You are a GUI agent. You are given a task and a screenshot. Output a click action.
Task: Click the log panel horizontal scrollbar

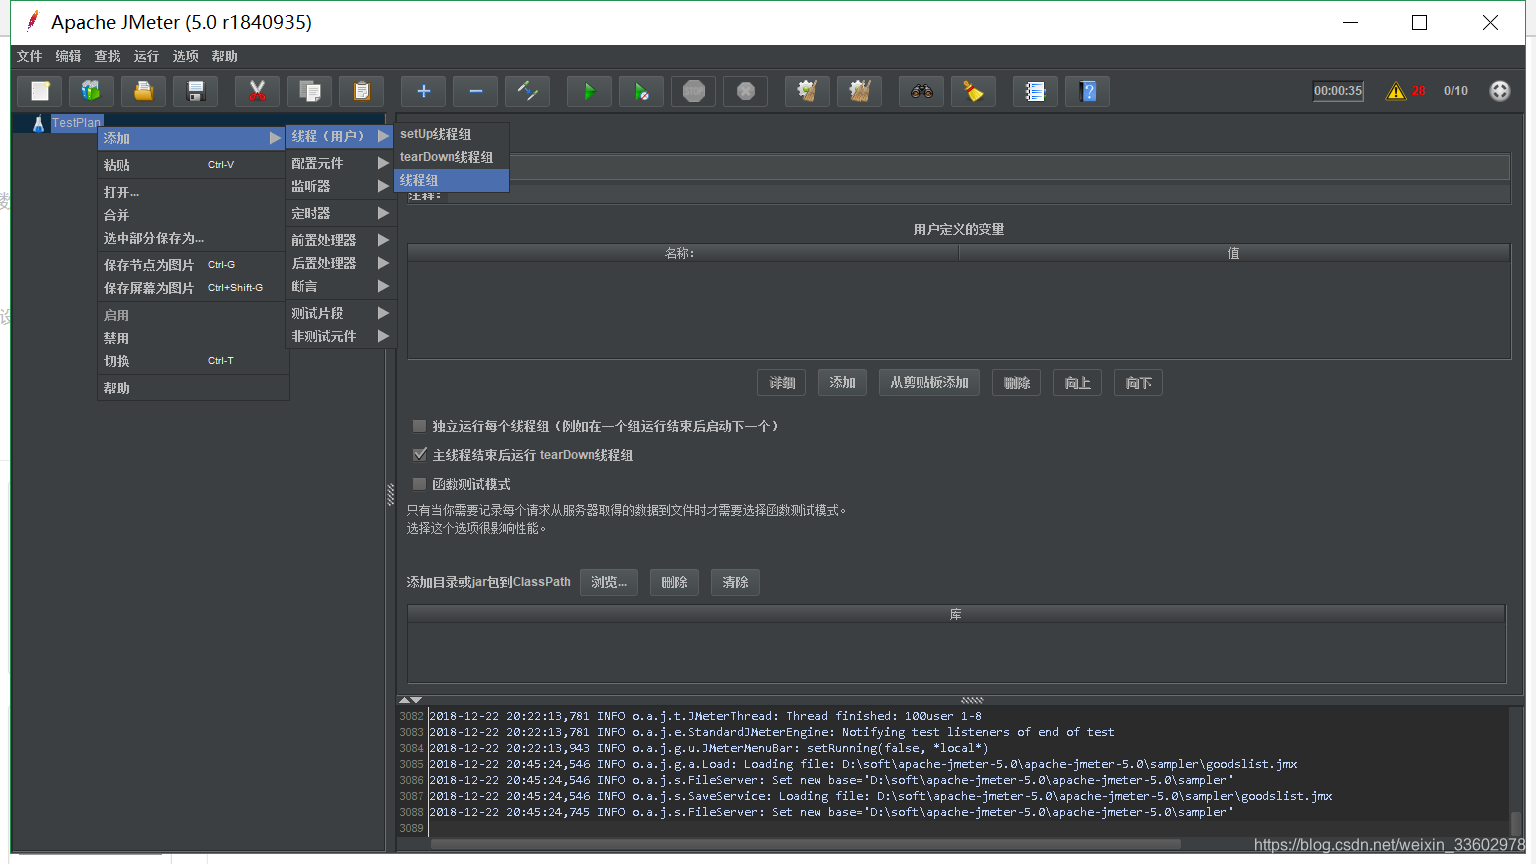806,844
